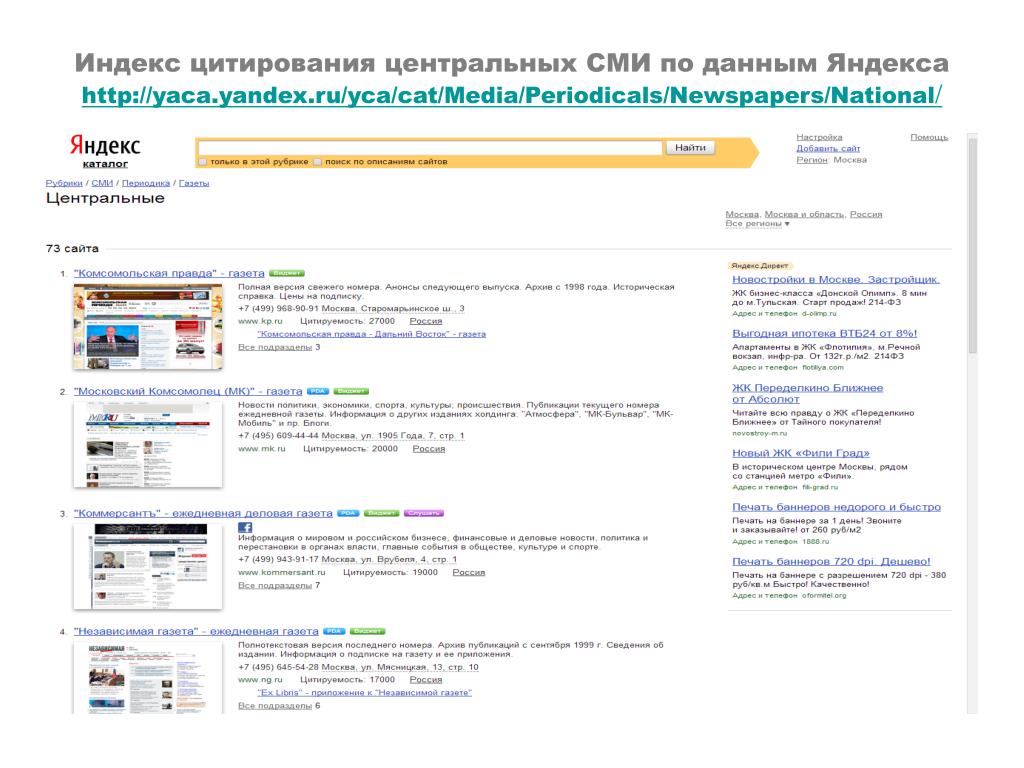The height and width of the screenshot is (768, 1024).
Task: Click the Независимая газета site thumbnail
Action: coord(148,678)
